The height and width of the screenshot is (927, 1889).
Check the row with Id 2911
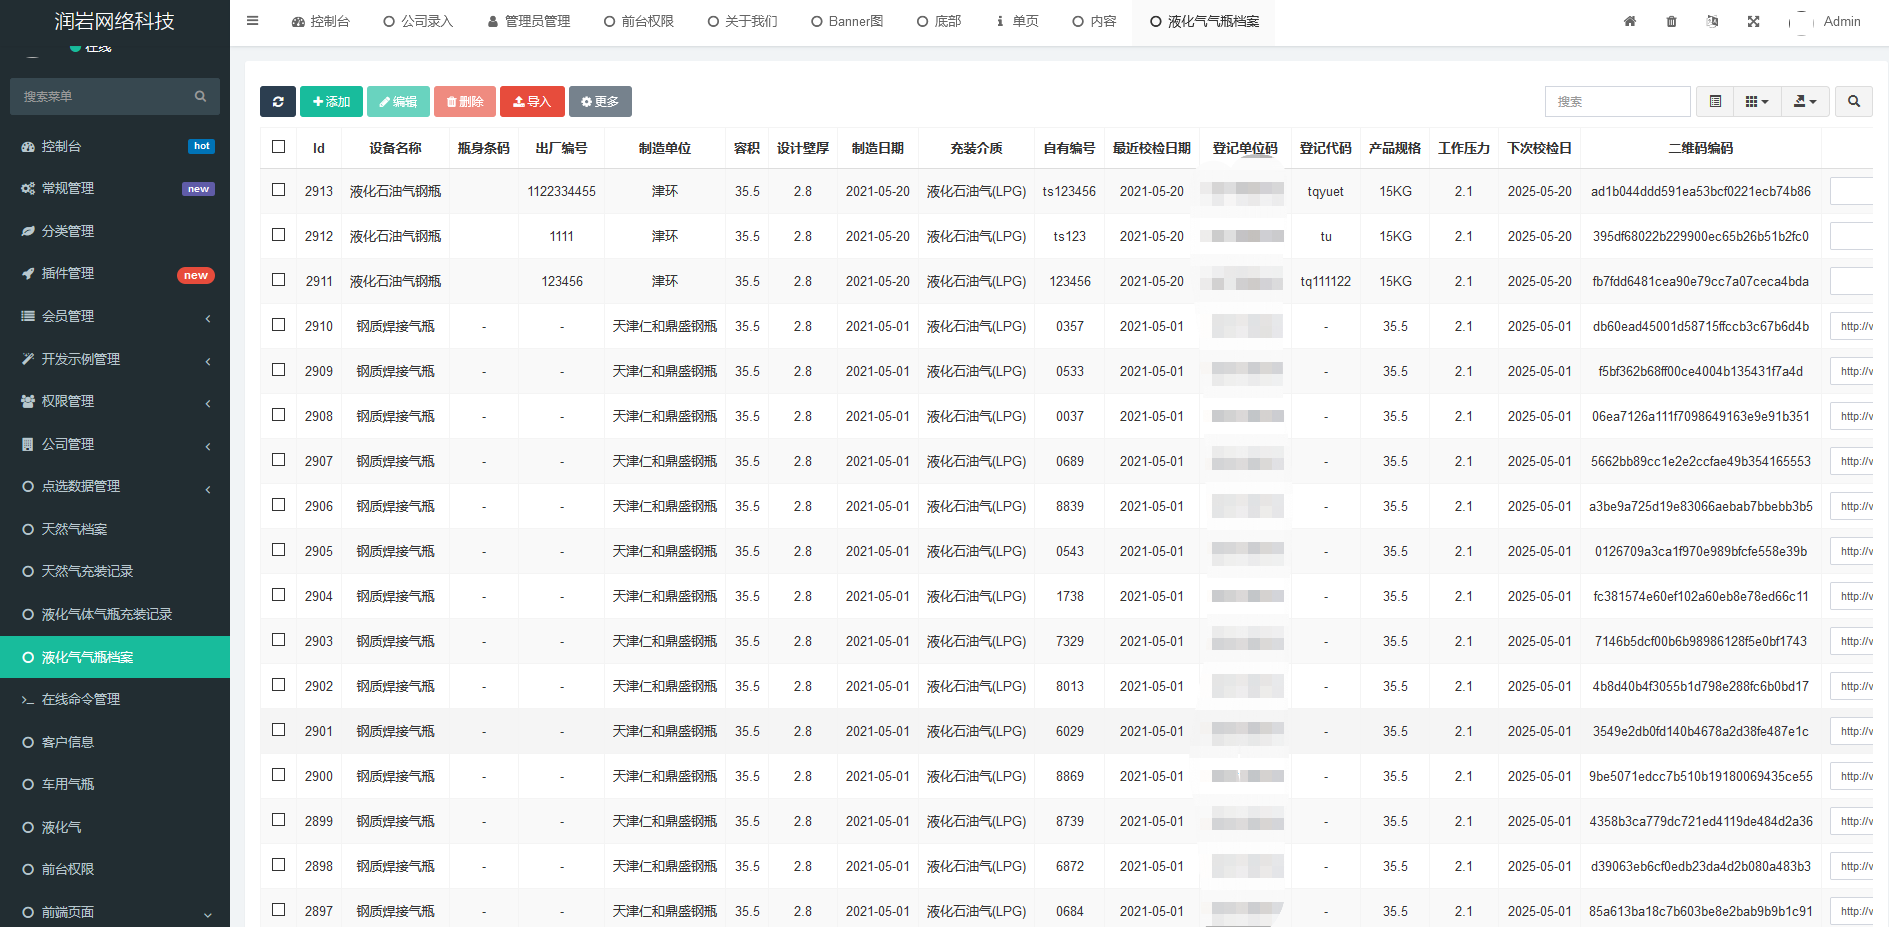click(279, 280)
